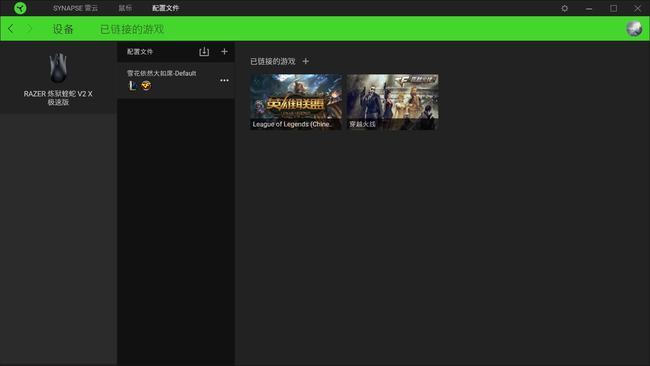The height and width of the screenshot is (366, 650).
Task: Minimize the Razer Synapse window
Action: pyautogui.click(x=589, y=8)
